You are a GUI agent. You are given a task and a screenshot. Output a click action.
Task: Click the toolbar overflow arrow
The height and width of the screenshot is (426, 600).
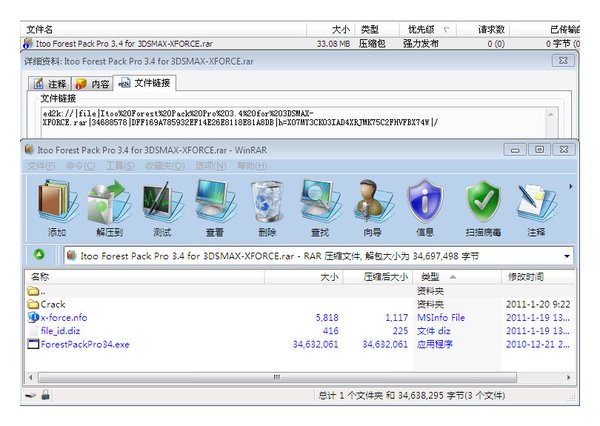(x=570, y=186)
